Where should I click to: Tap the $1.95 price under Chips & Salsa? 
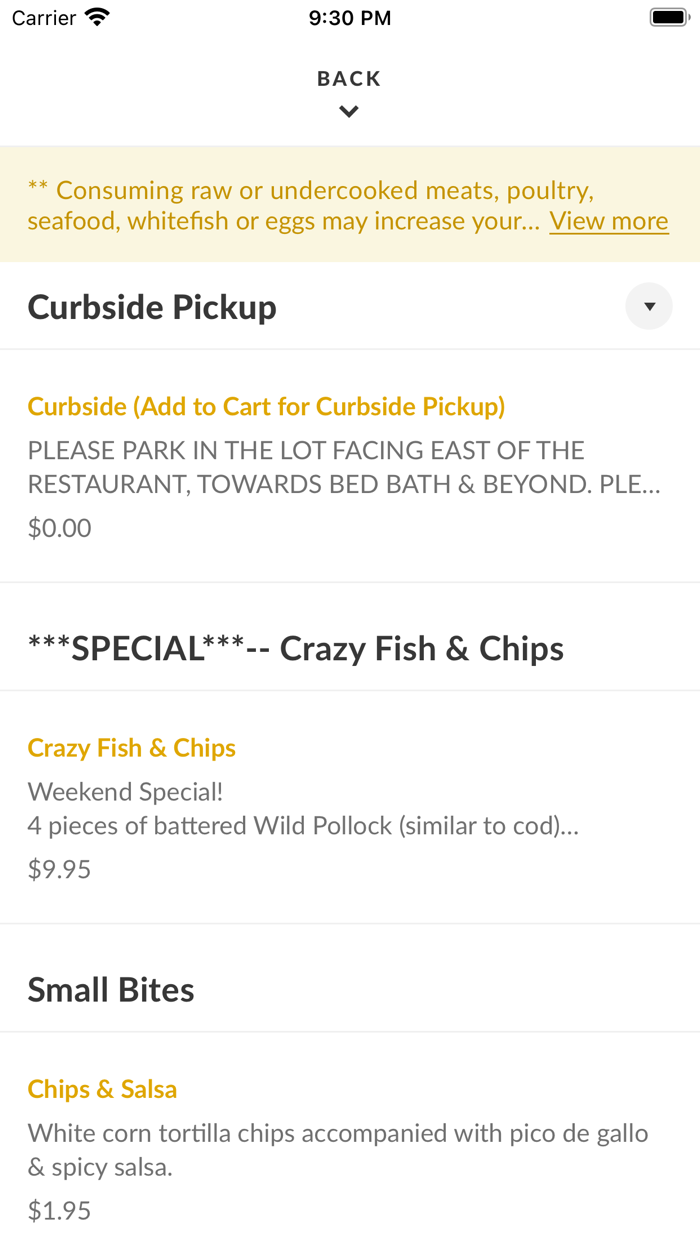59,1210
